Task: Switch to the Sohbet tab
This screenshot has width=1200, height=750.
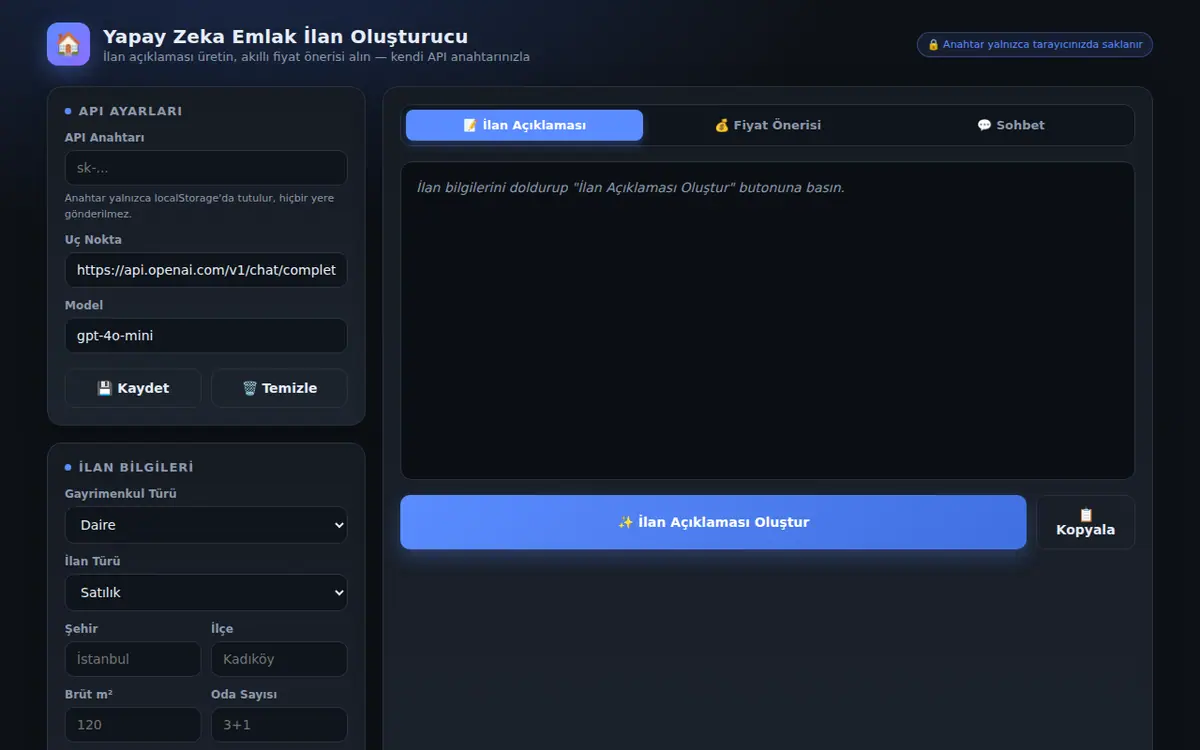Action: pyautogui.click(x=1011, y=125)
